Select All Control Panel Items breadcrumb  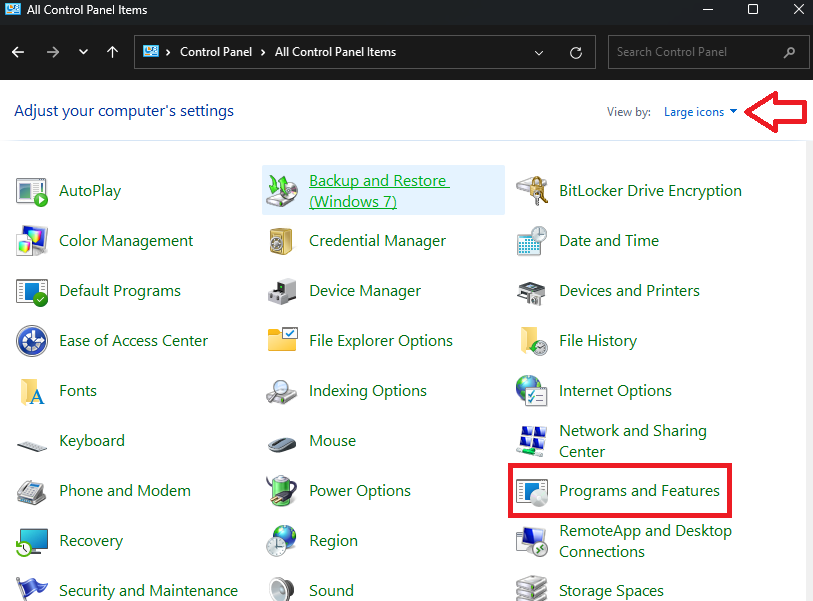tap(335, 52)
